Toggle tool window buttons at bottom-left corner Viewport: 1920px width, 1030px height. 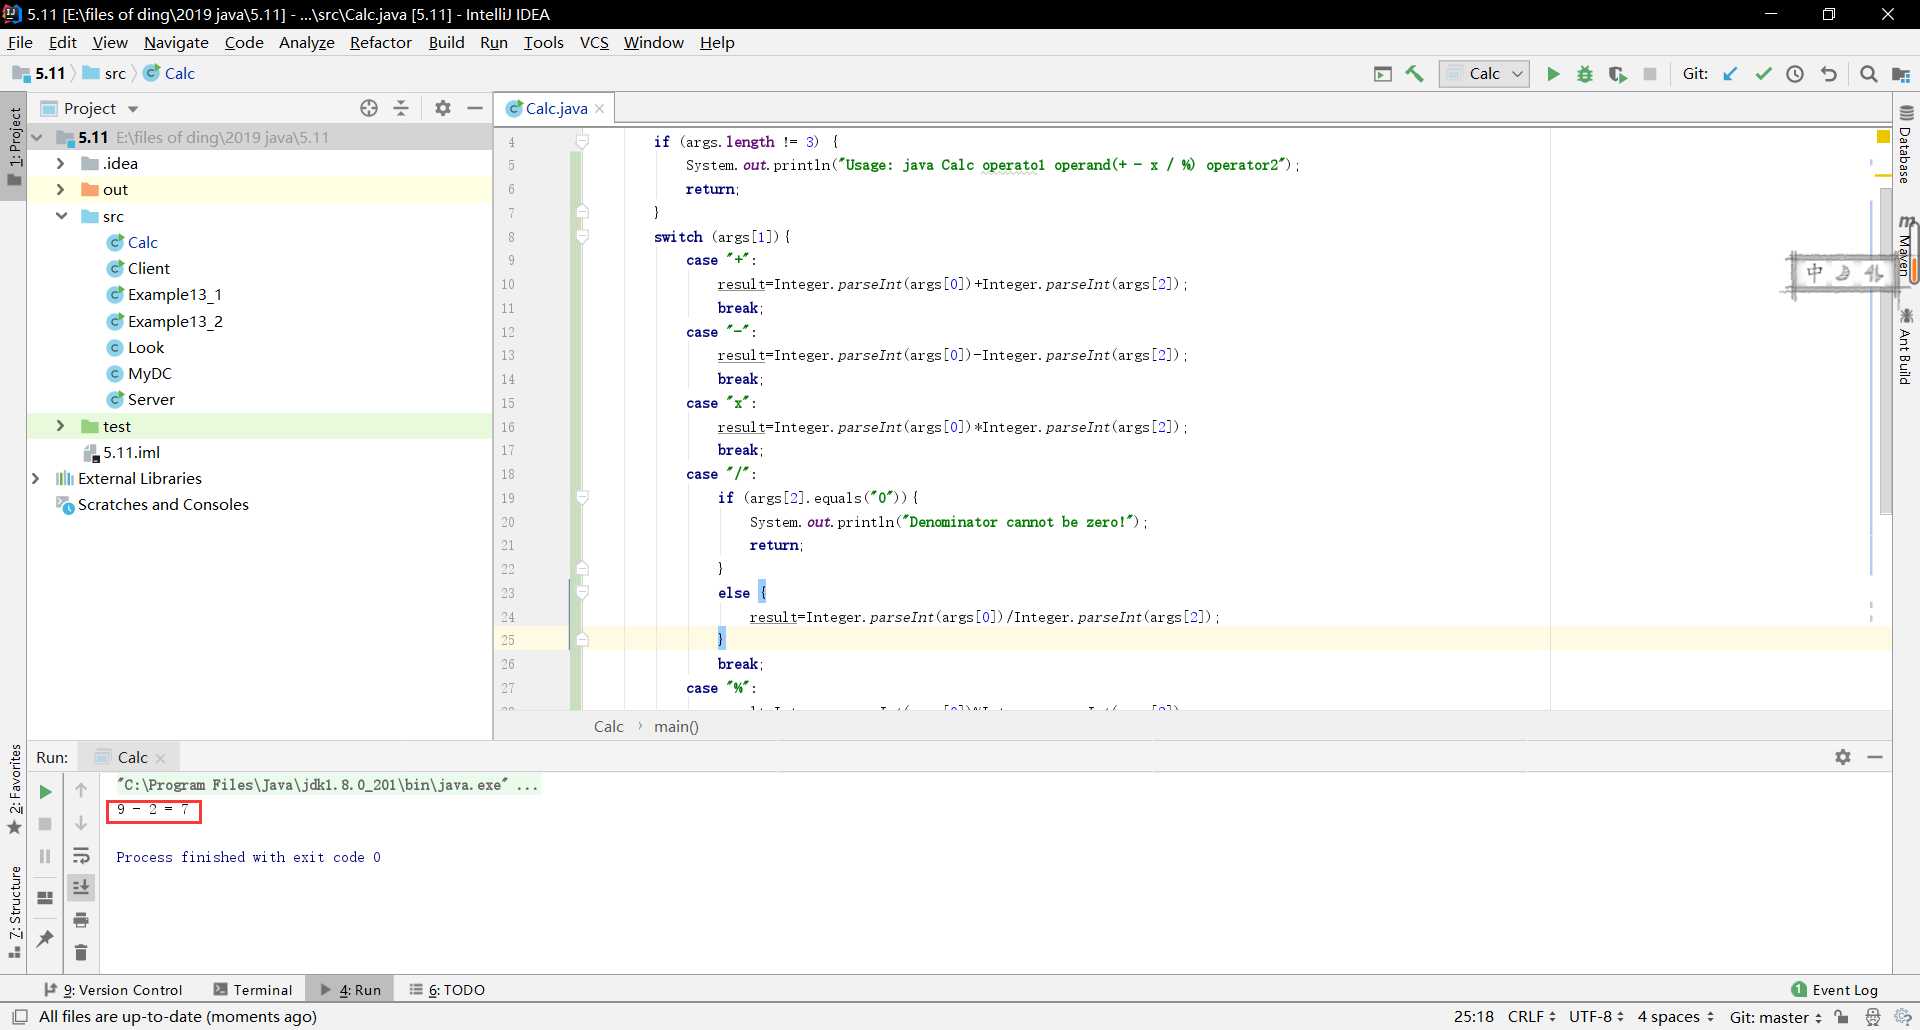(20, 1017)
